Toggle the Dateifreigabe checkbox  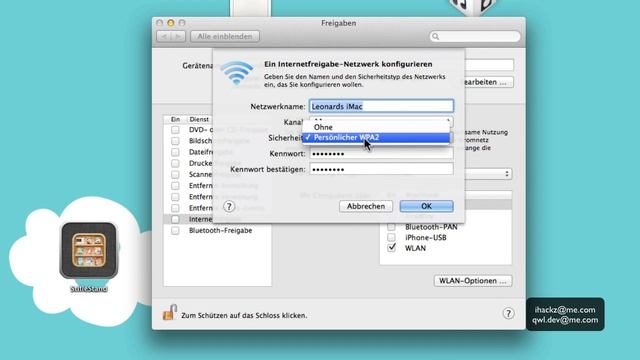tap(175, 152)
